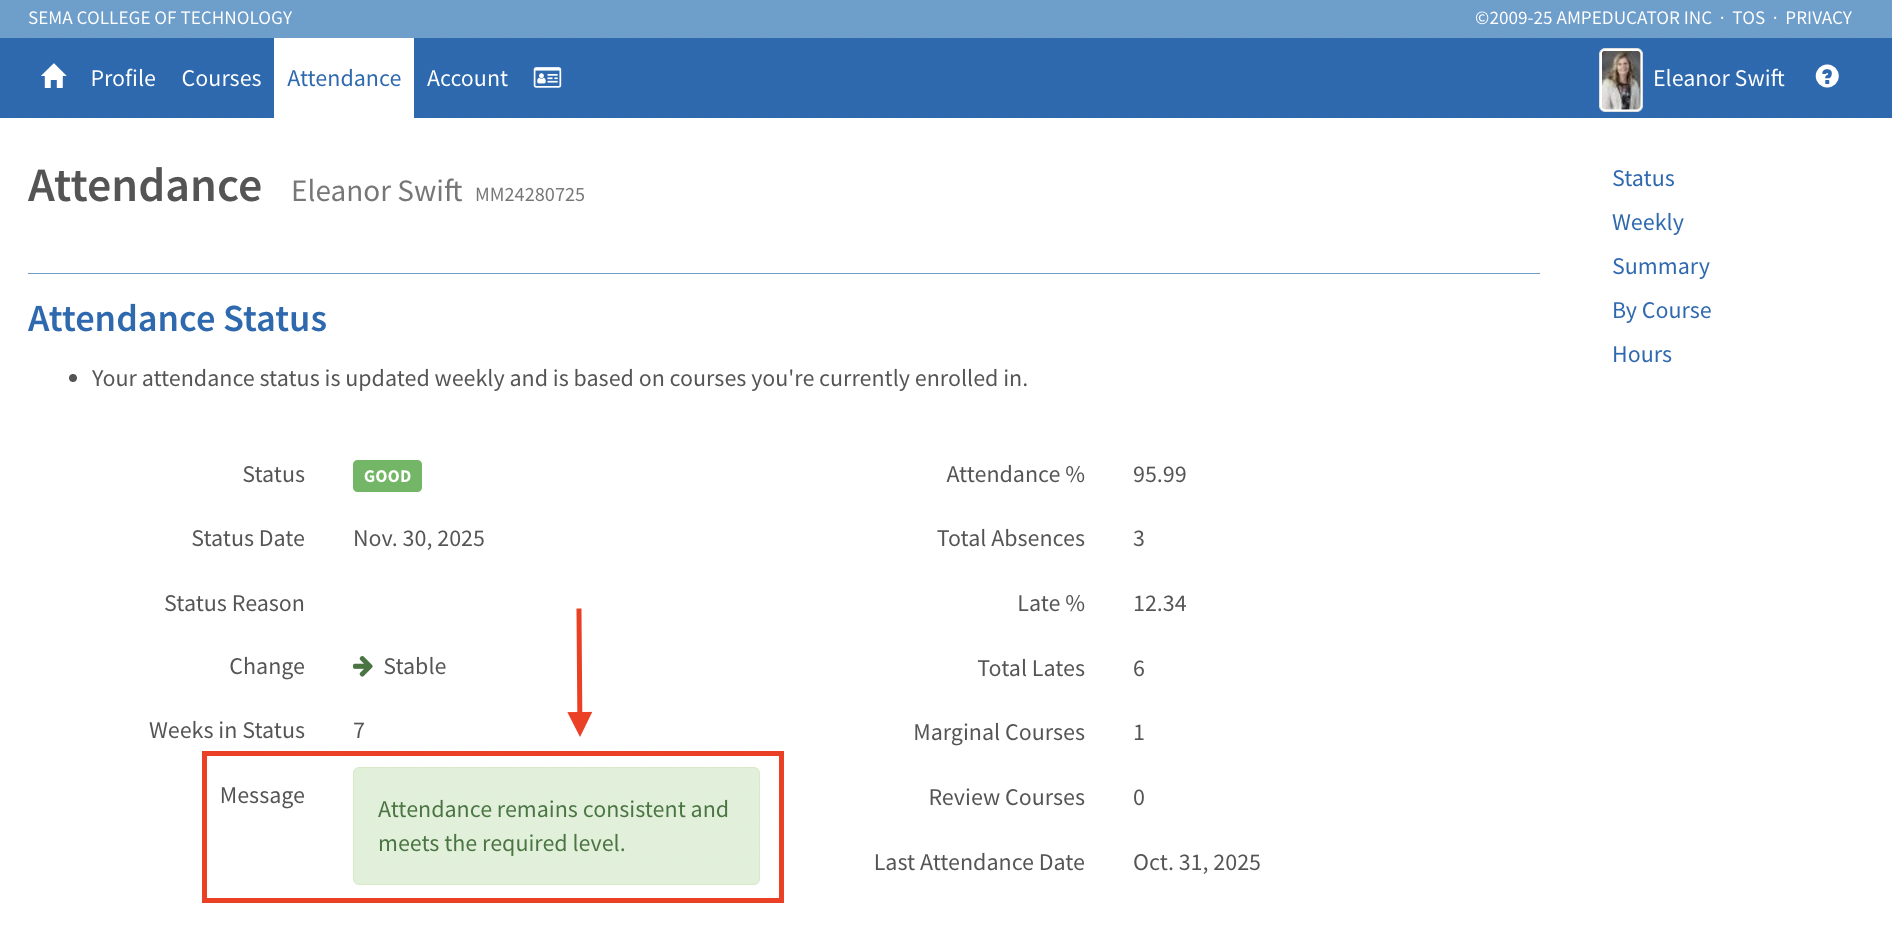Go to the Hours link
This screenshot has width=1892, height=926.
[1641, 354]
